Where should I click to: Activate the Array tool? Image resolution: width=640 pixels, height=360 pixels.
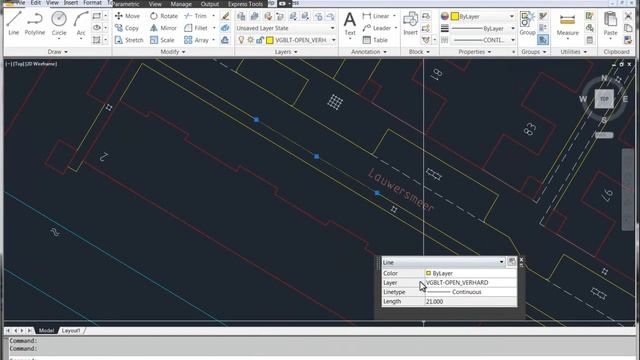click(196, 40)
